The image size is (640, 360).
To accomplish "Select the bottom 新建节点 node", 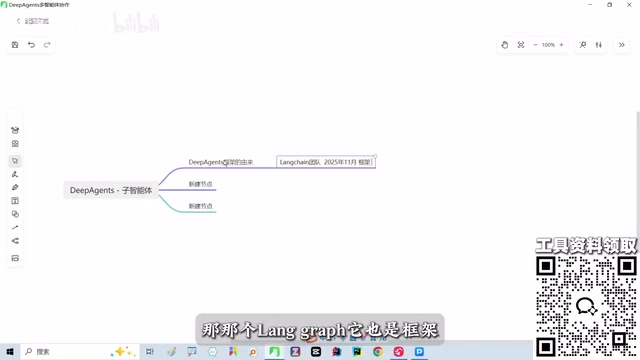I will pyautogui.click(x=200, y=206).
